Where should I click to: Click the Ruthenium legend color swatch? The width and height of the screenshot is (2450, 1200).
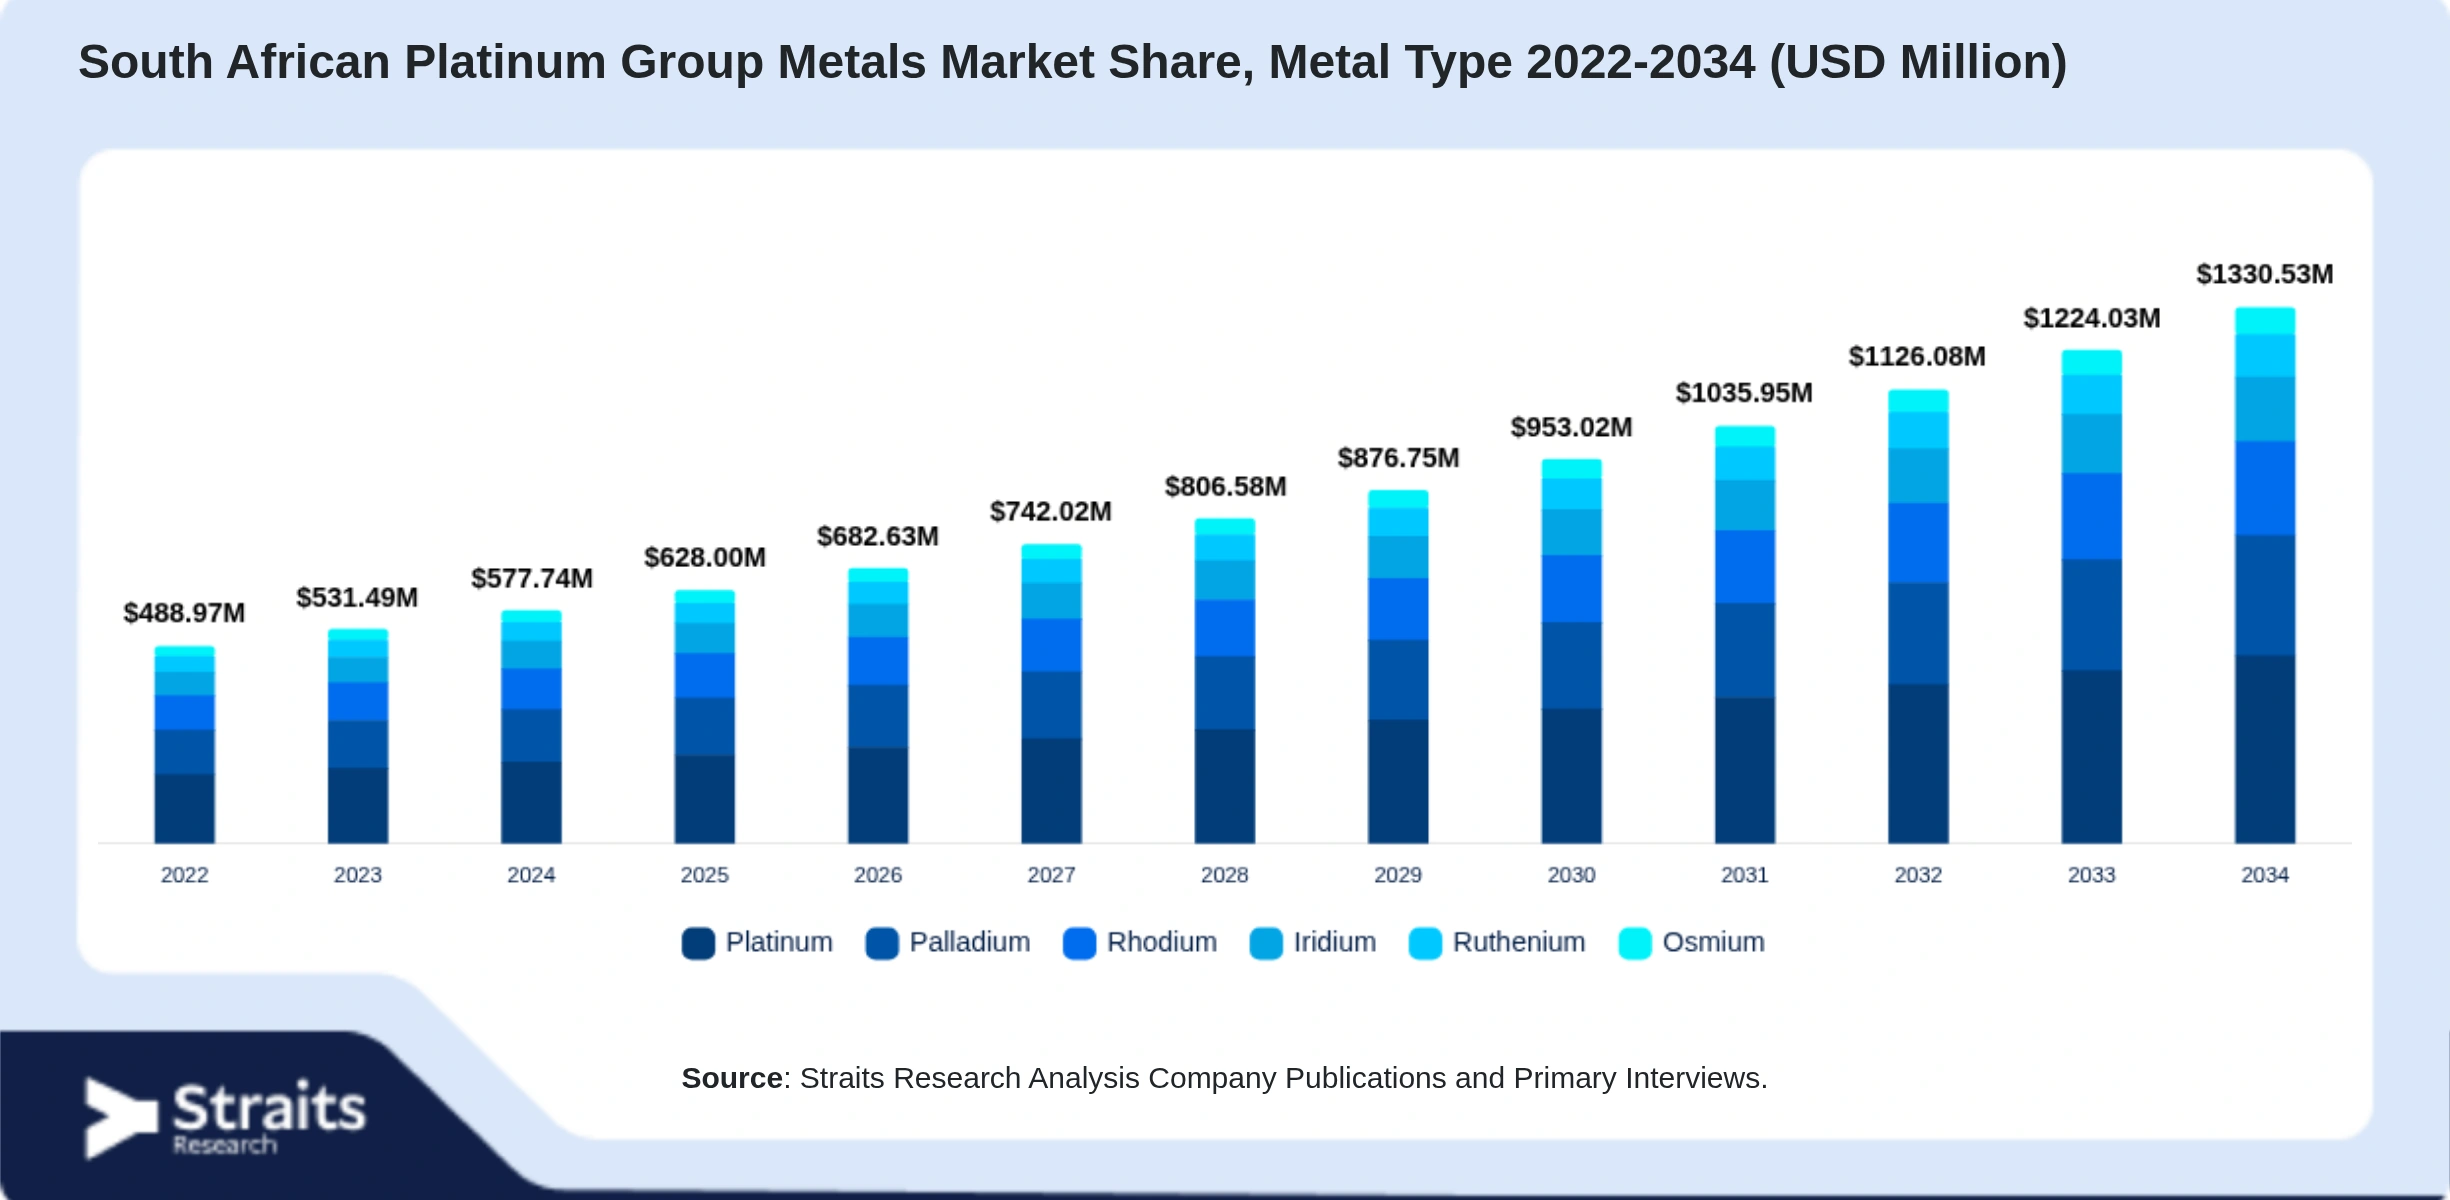tap(1425, 943)
